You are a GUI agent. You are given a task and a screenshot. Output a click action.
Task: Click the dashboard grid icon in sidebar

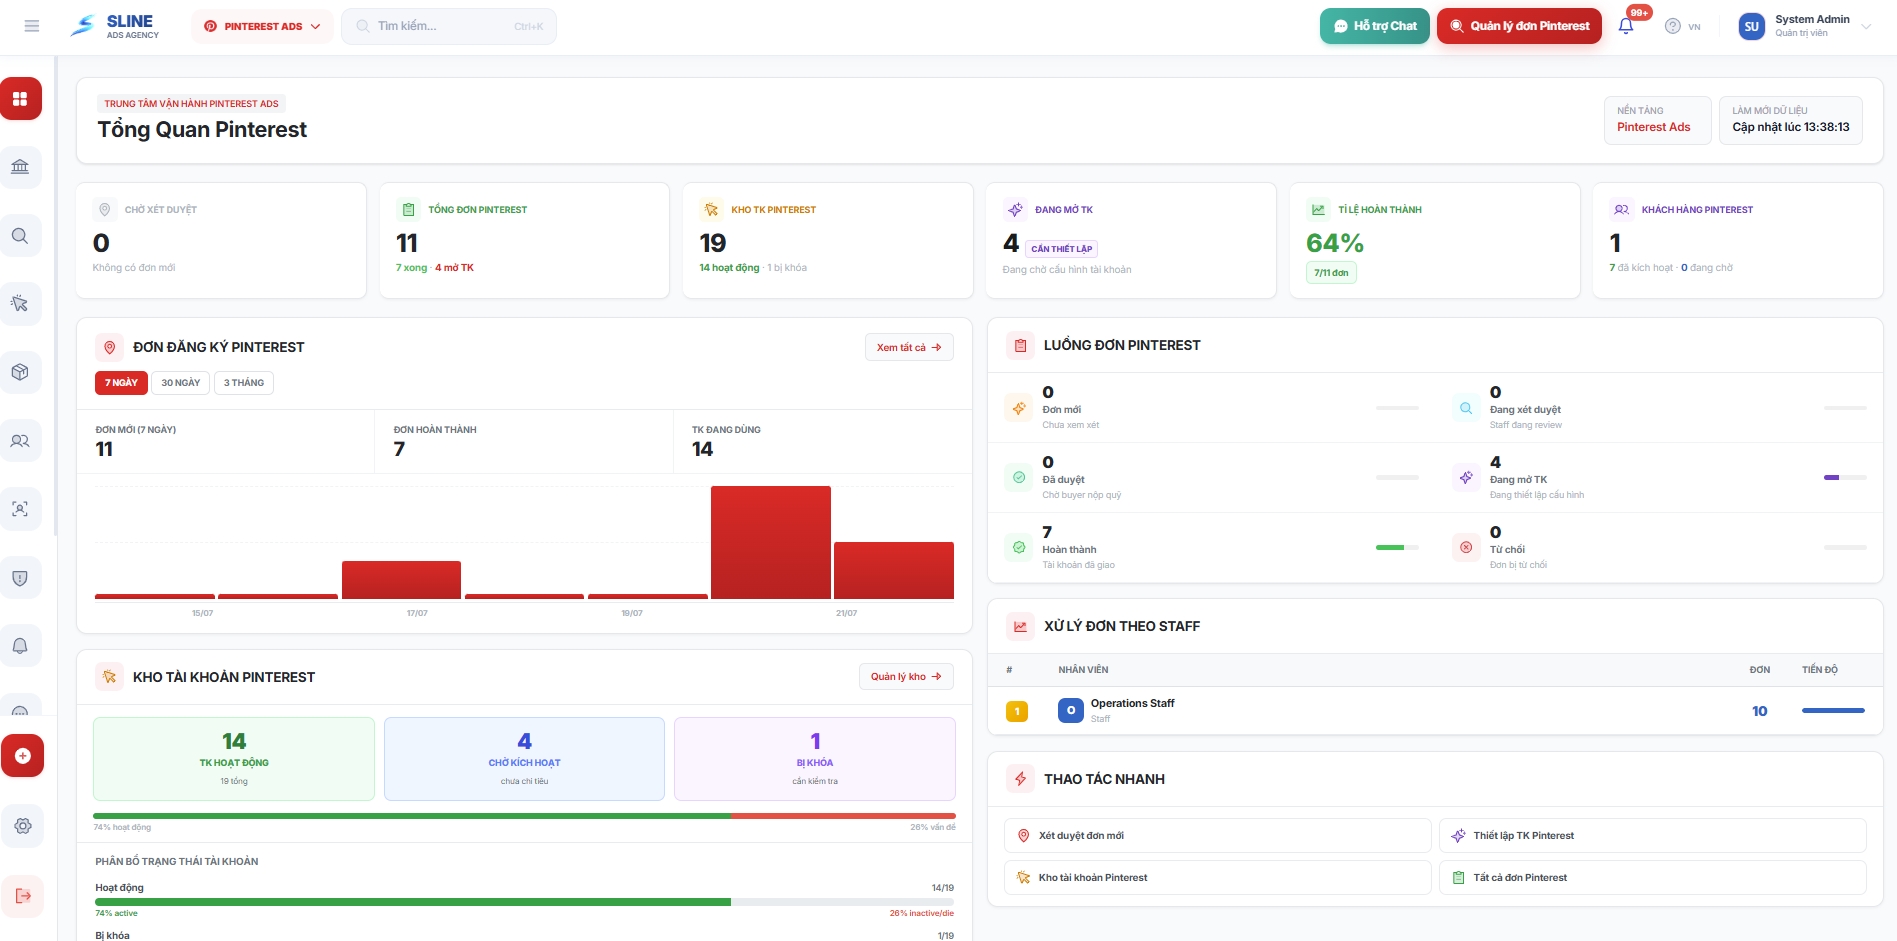[20, 99]
